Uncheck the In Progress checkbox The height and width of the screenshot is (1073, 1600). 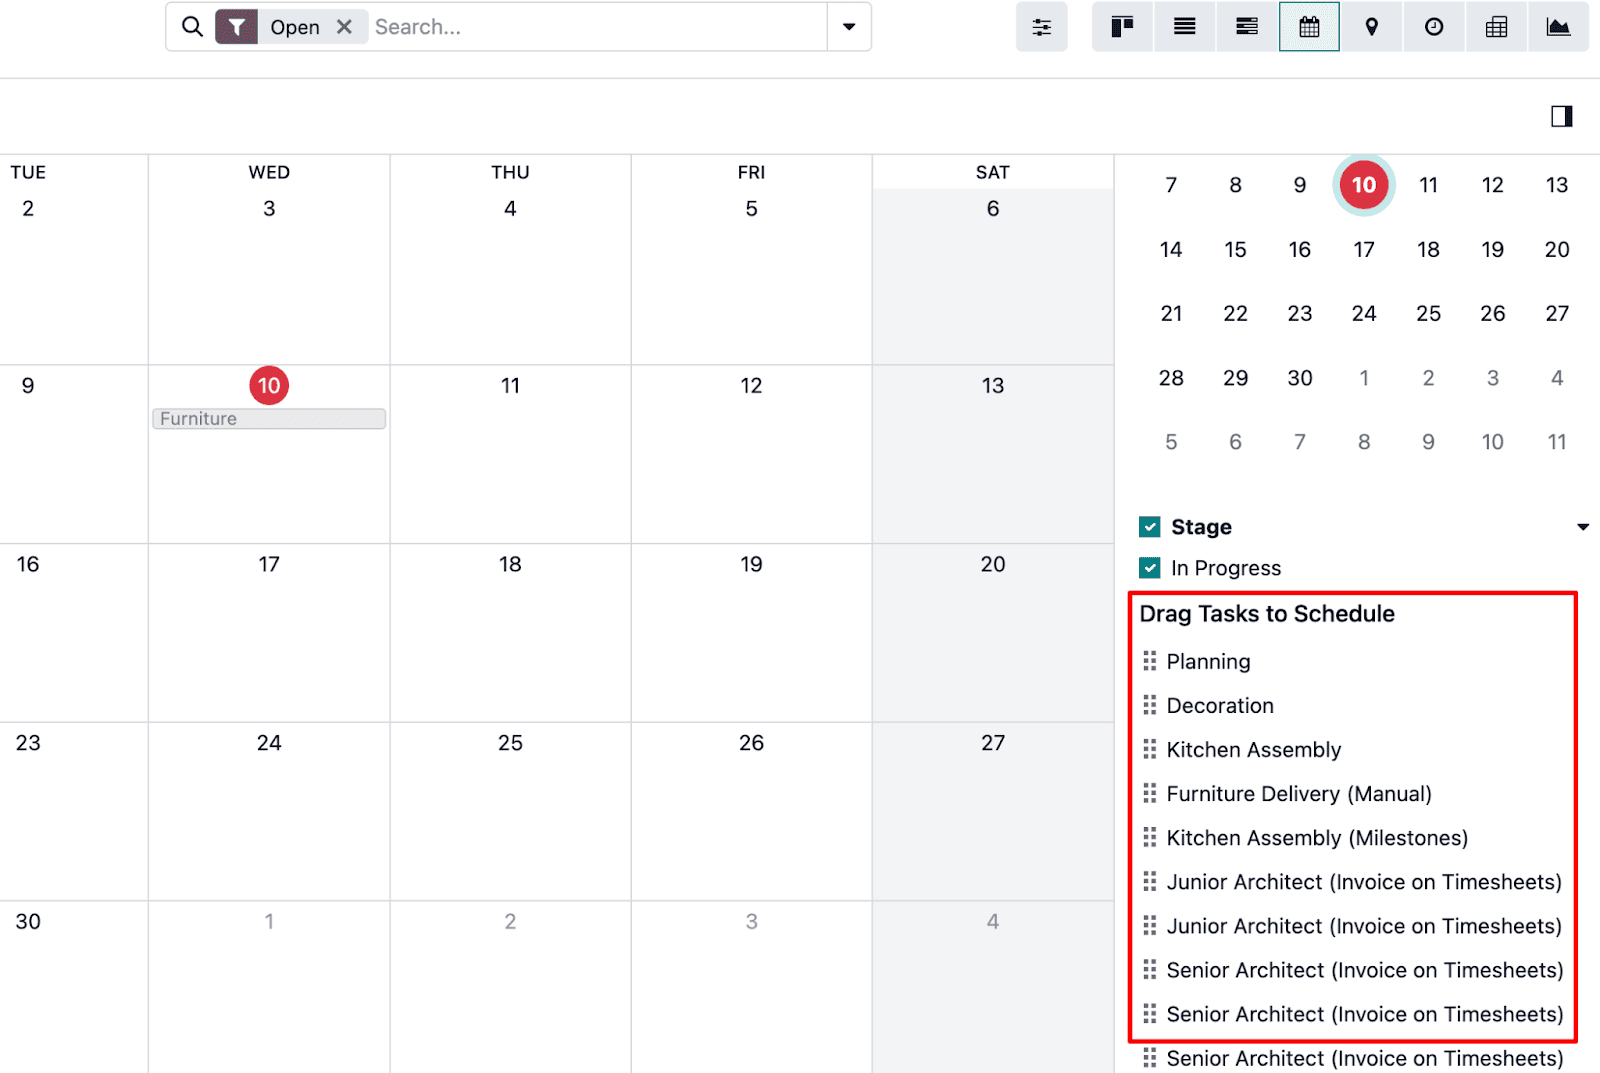(1150, 568)
